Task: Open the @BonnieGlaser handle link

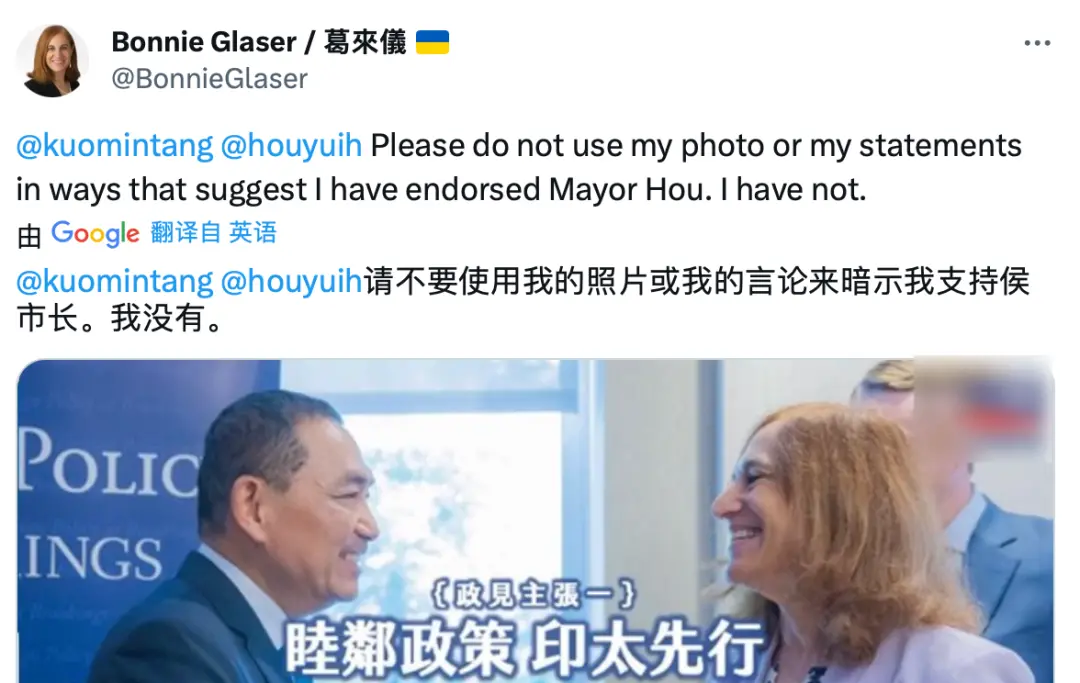Action: [209, 78]
